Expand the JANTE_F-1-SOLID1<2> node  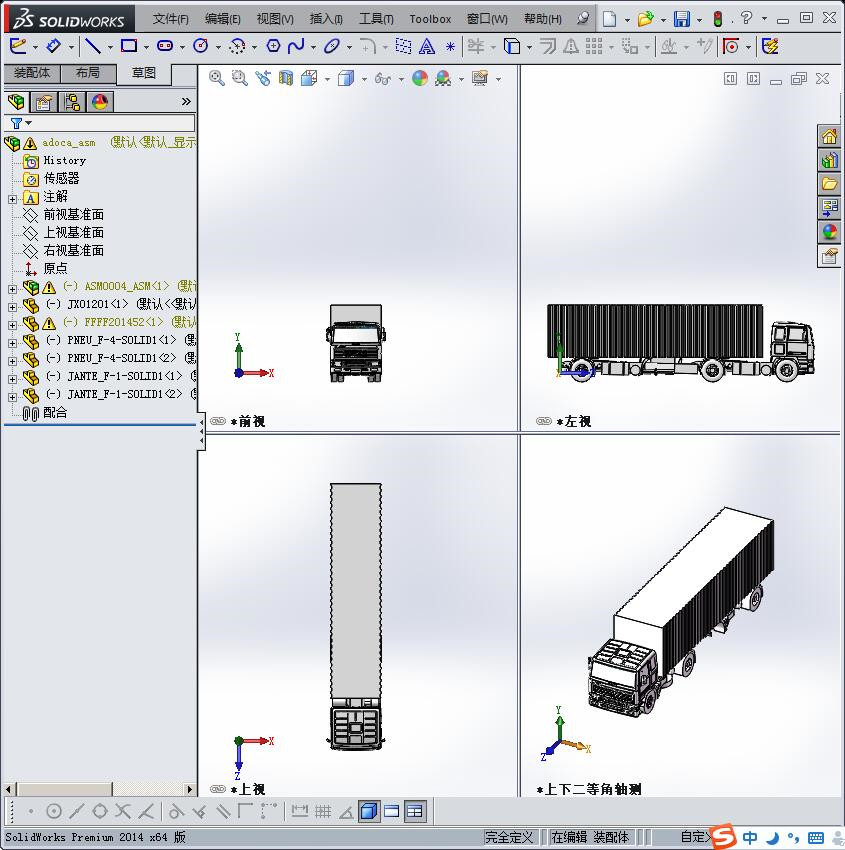12,397
